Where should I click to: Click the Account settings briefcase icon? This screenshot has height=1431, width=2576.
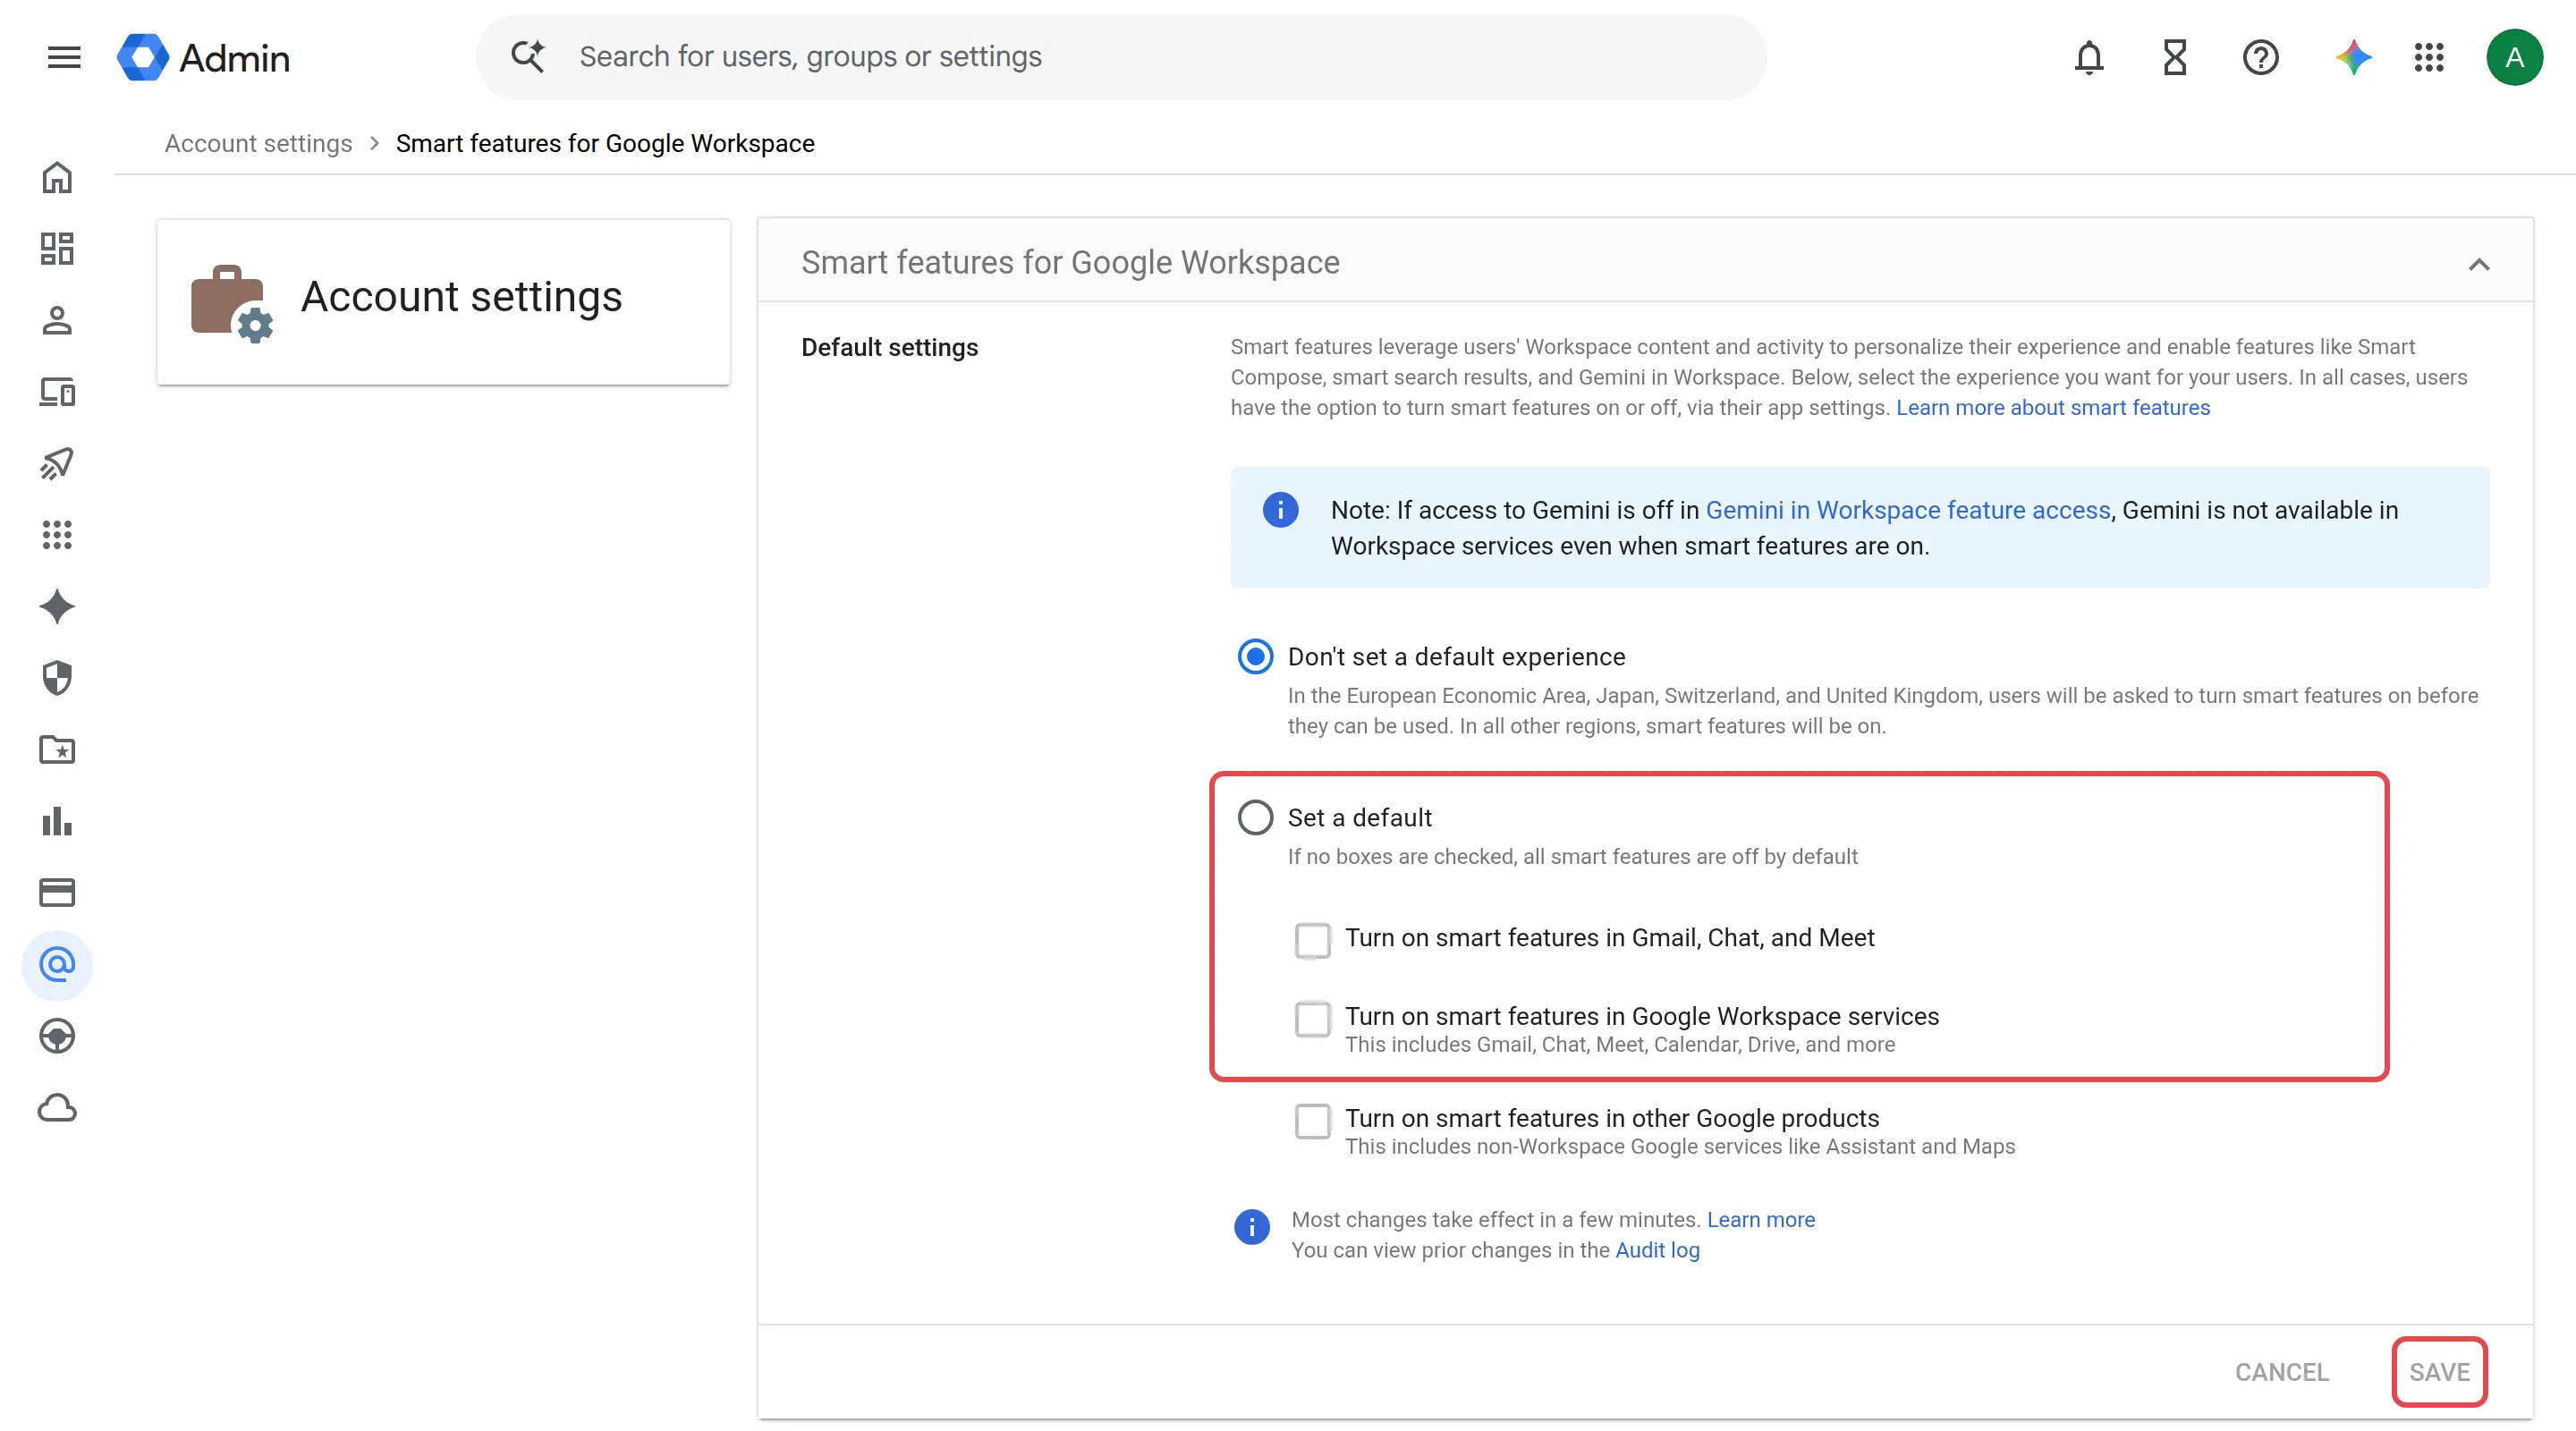[x=231, y=302]
